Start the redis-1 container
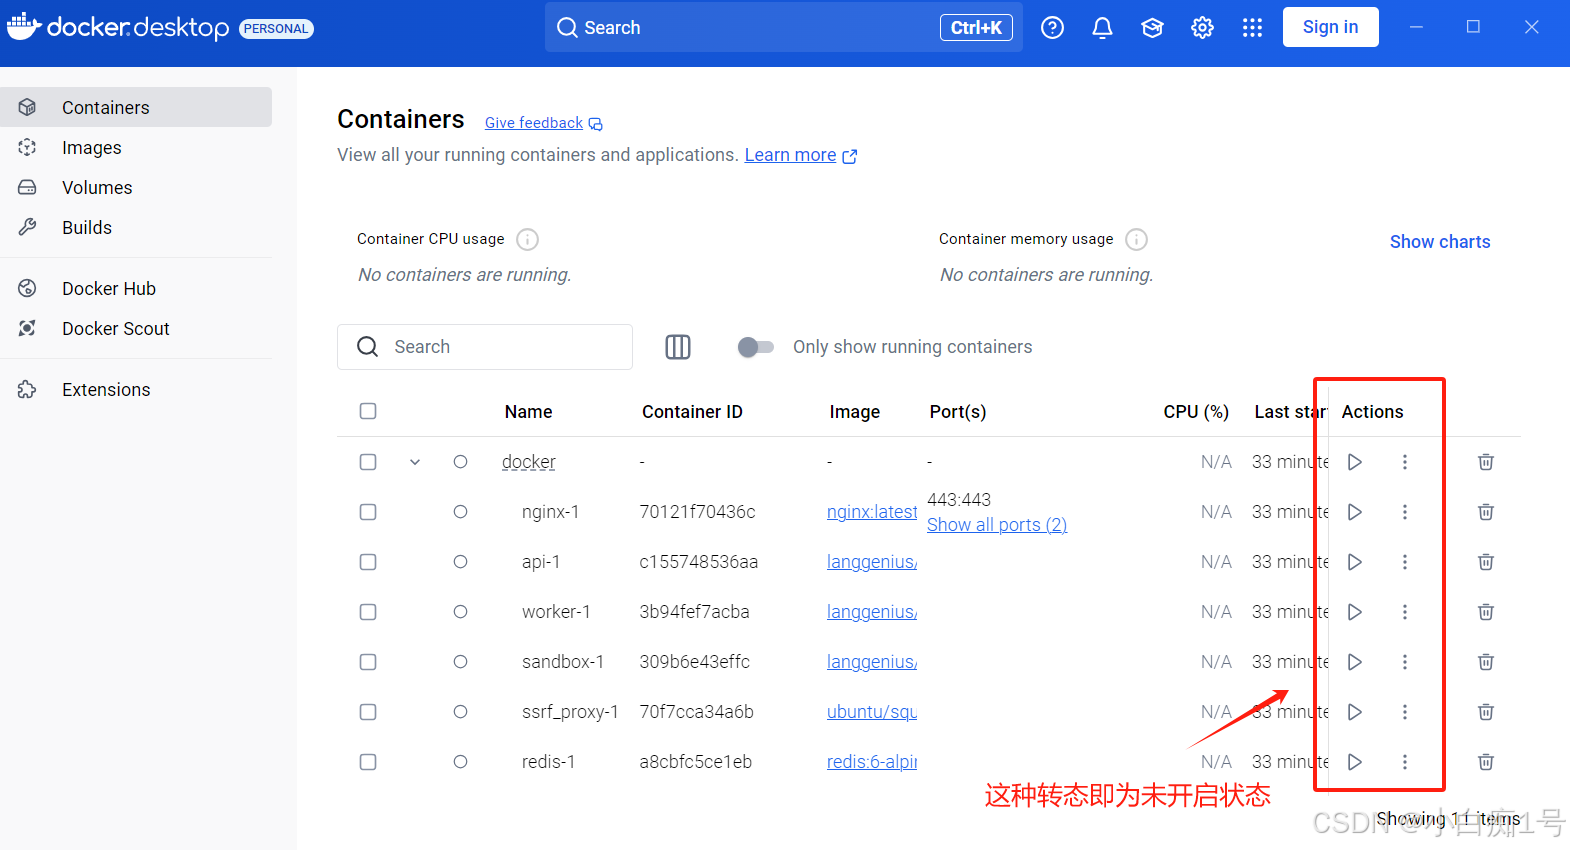This screenshot has height=850, width=1570. [x=1355, y=762]
